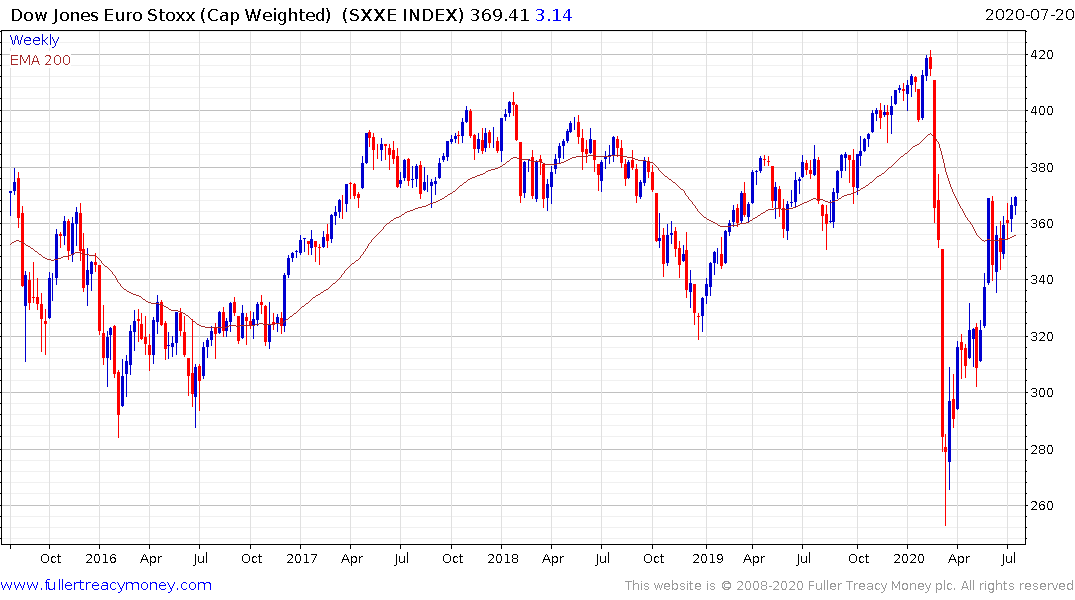Click the Weekly interval label
This screenshot has height=600, width=1075.
(34, 40)
